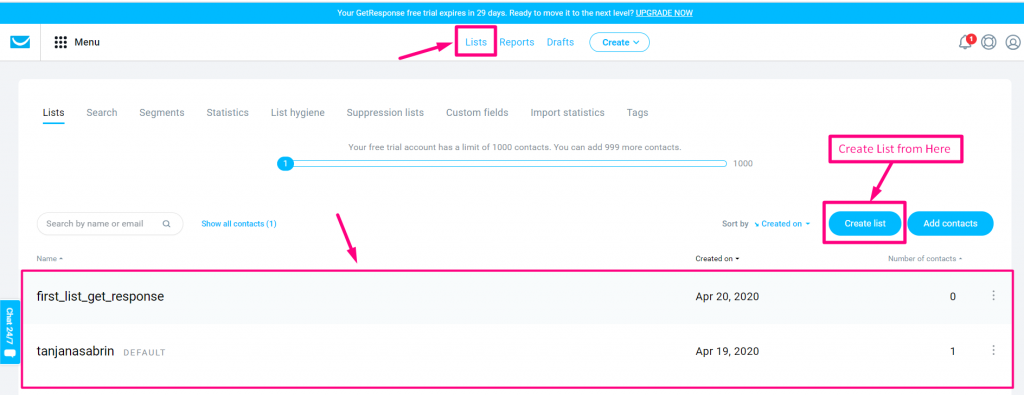Switch to the Search tab
1024x395 pixels.
pyautogui.click(x=102, y=113)
